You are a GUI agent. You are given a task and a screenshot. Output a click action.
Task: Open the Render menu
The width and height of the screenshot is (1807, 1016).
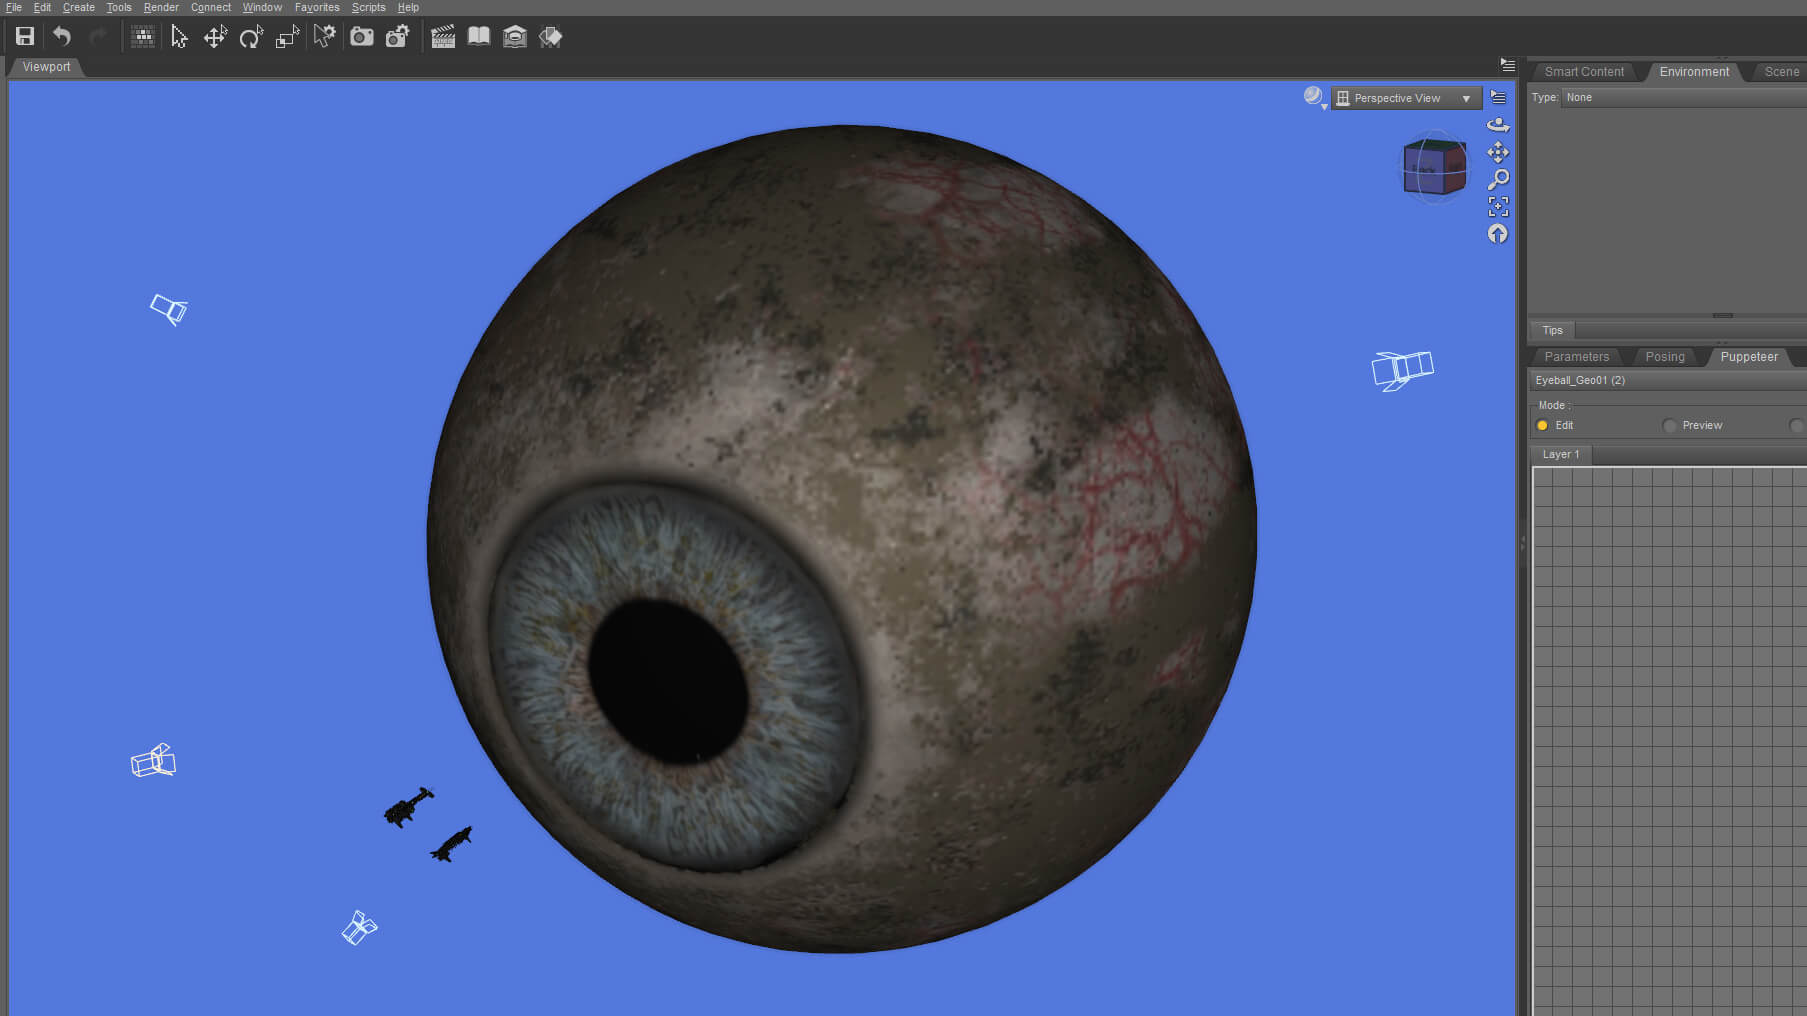click(x=161, y=7)
